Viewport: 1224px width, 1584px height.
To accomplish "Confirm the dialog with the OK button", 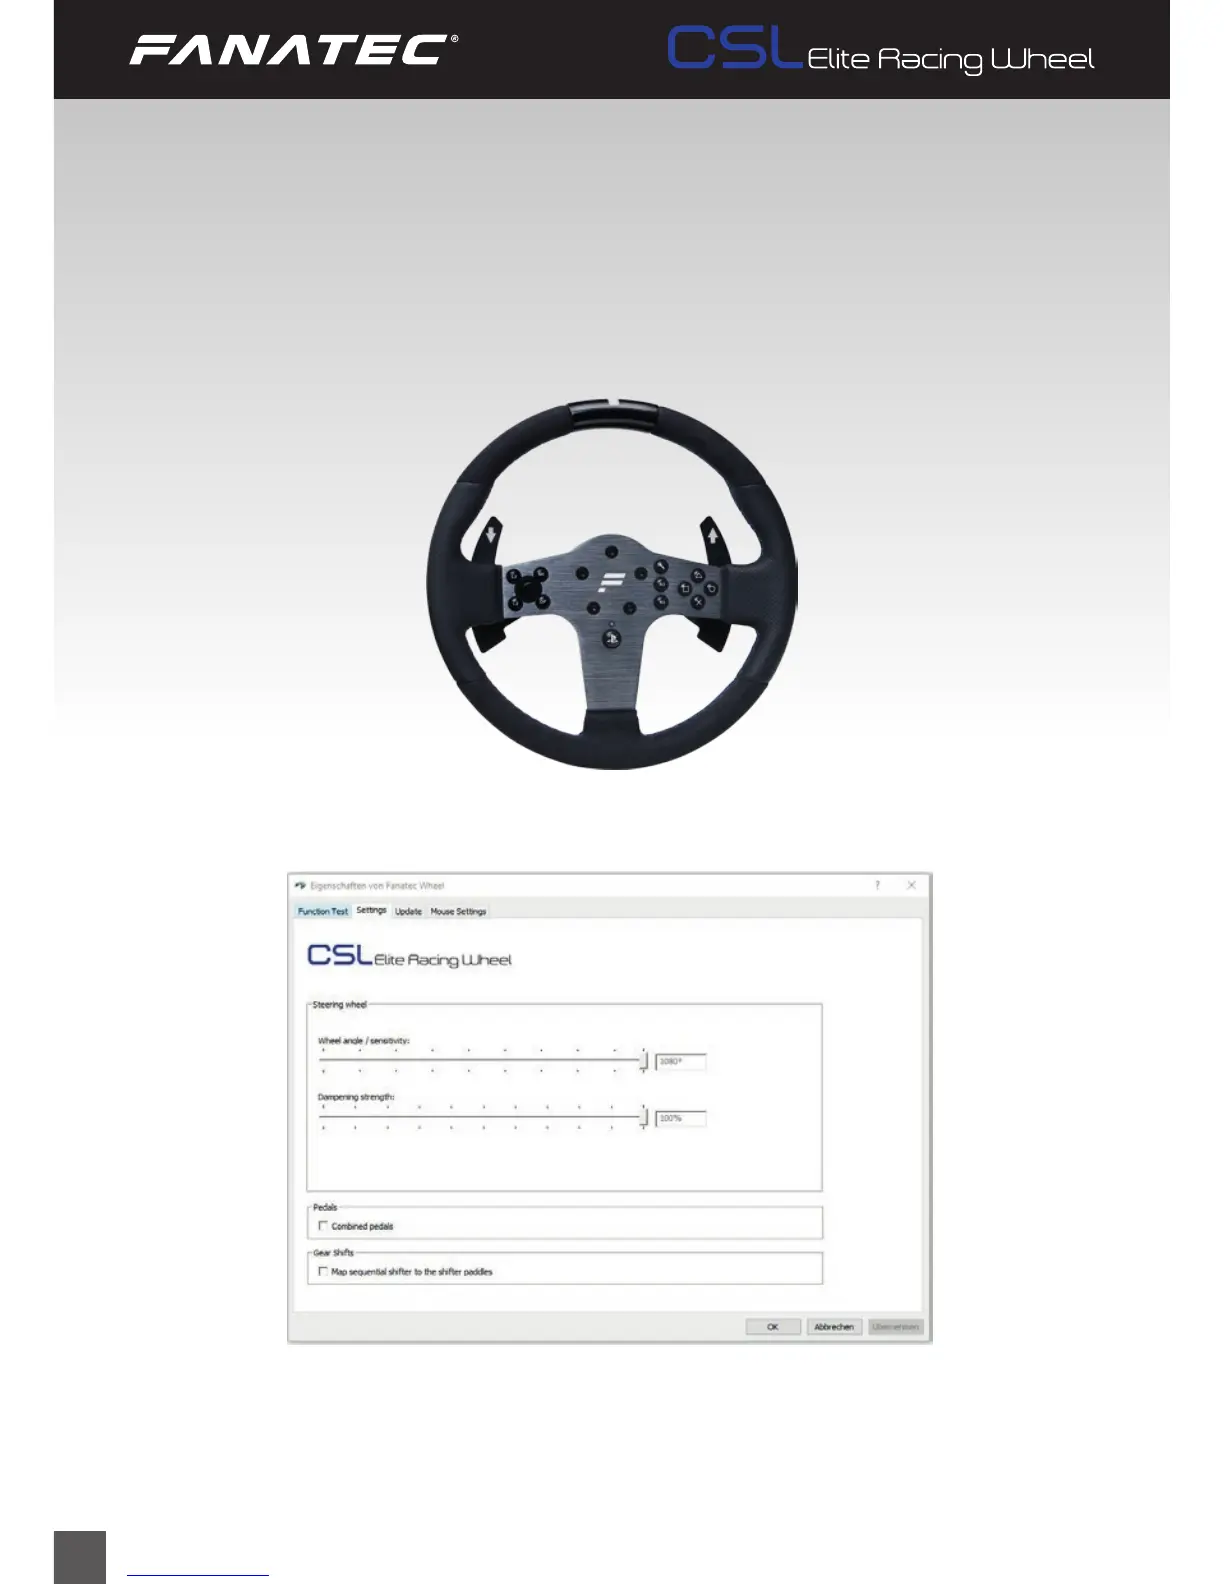I will 773,1326.
